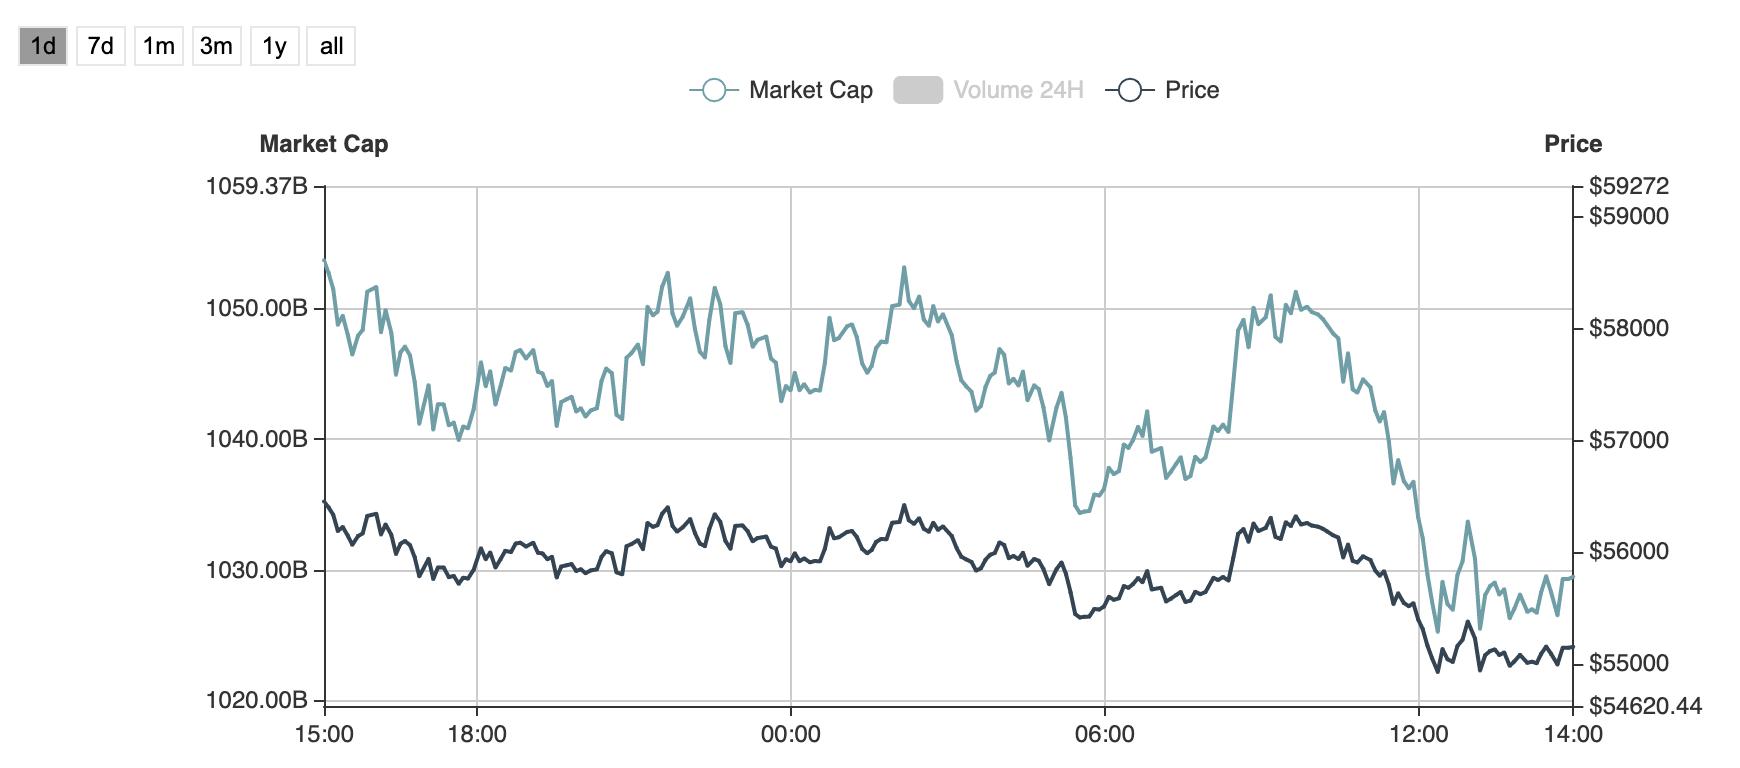Click the Price legend circle marker
The image size is (1740, 768).
pyautogui.click(x=1130, y=90)
